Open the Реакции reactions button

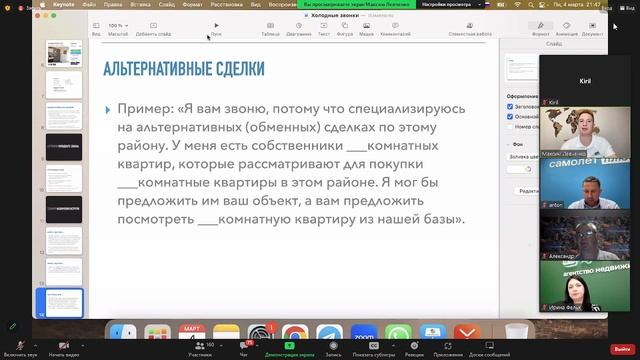tap(414, 349)
